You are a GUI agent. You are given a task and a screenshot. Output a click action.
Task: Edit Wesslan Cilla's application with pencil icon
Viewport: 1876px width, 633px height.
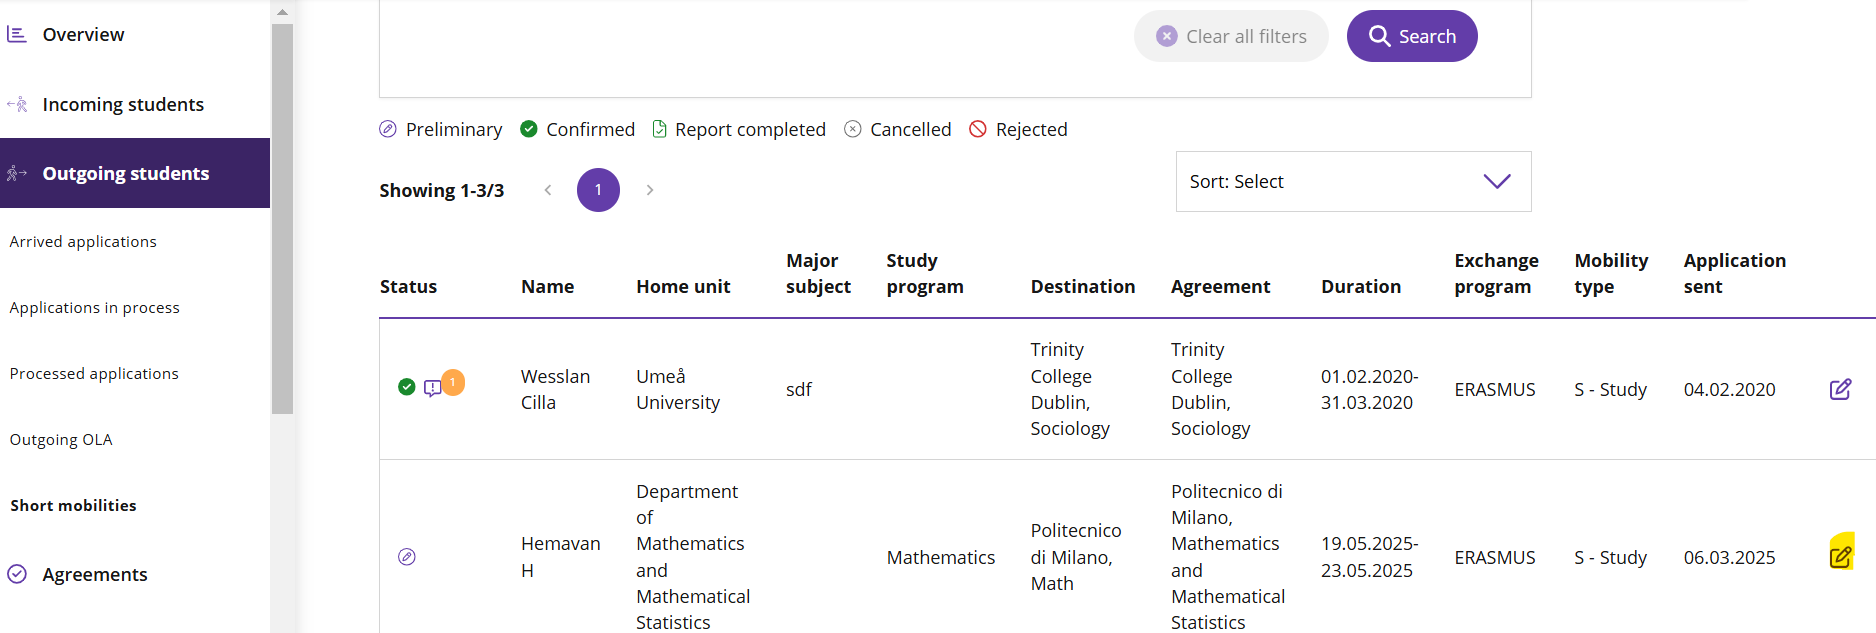click(1840, 389)
